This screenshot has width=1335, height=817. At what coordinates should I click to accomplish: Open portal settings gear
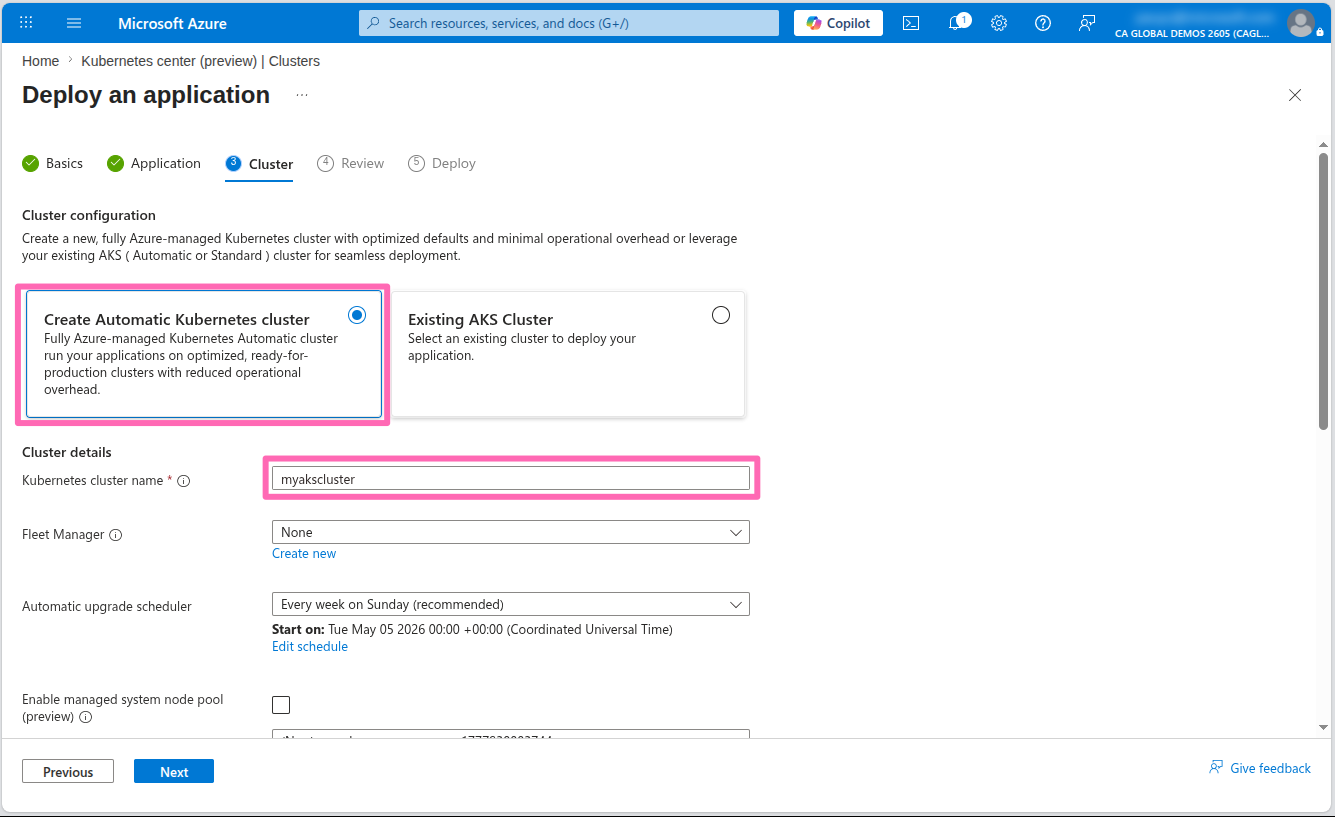(999, 23)
